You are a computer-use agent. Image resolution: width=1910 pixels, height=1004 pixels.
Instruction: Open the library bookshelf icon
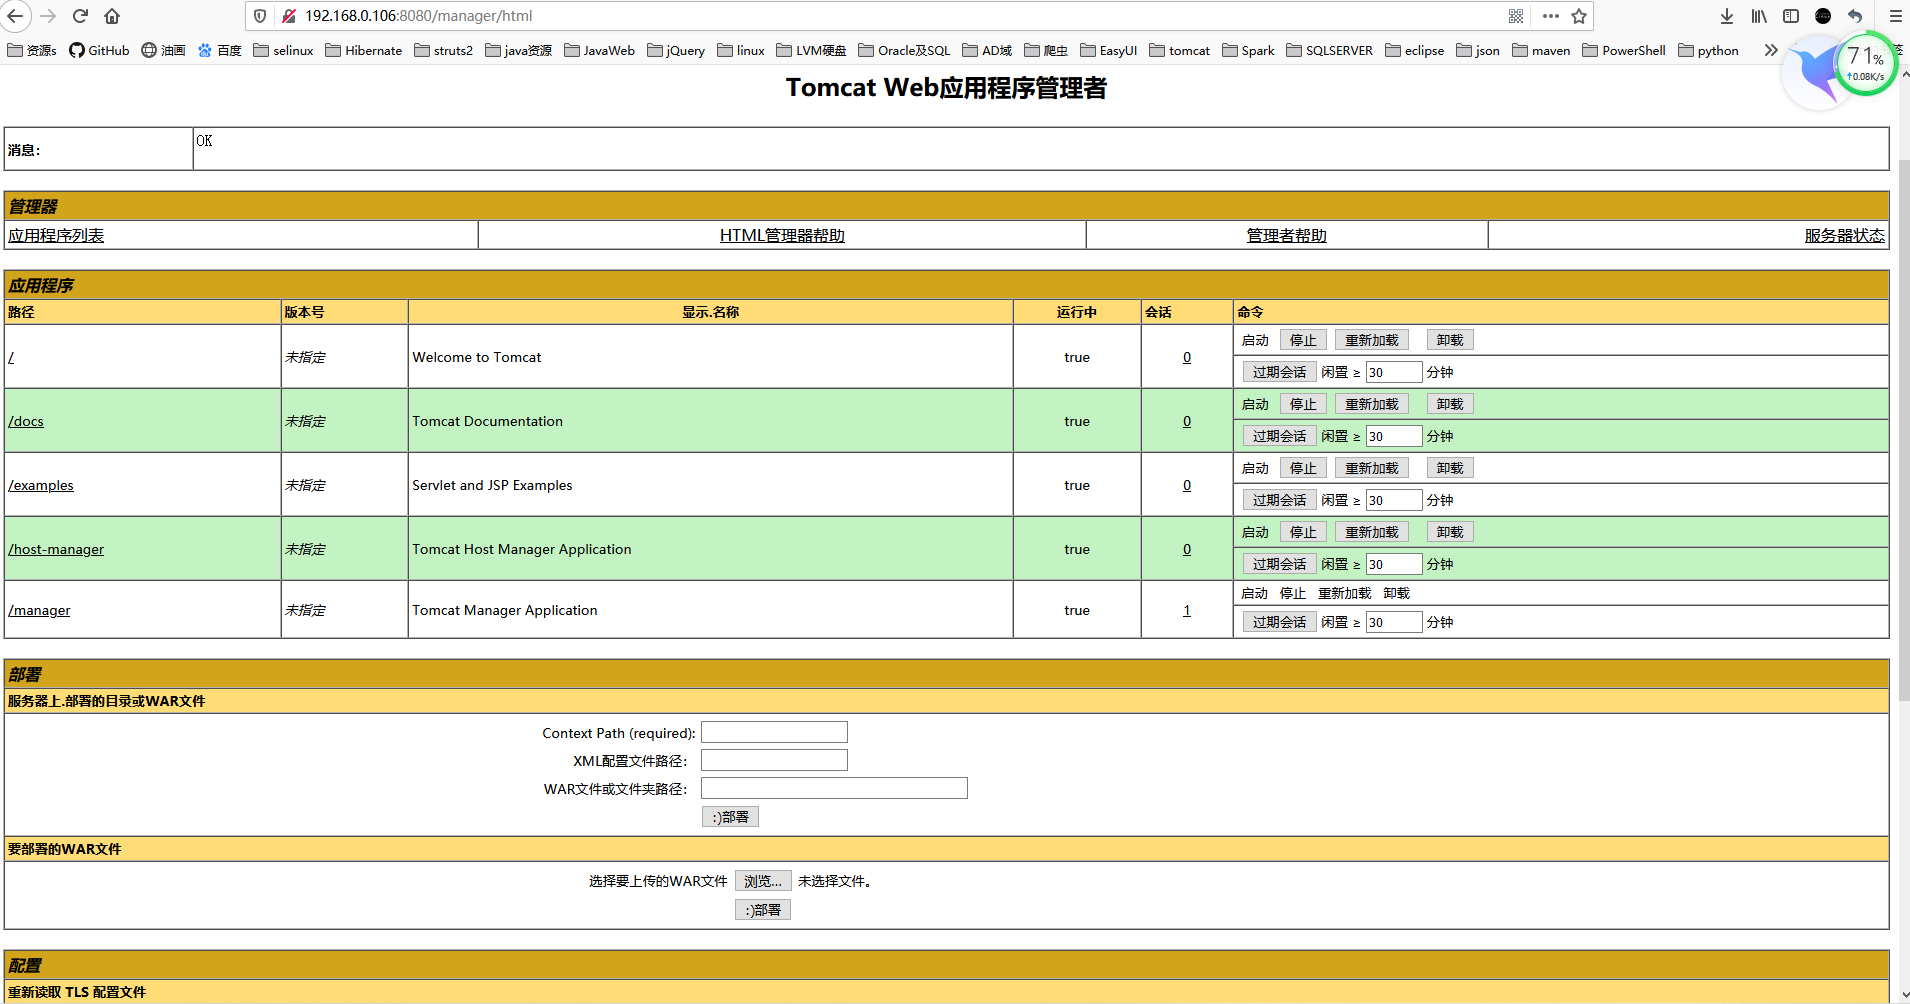1759,16
